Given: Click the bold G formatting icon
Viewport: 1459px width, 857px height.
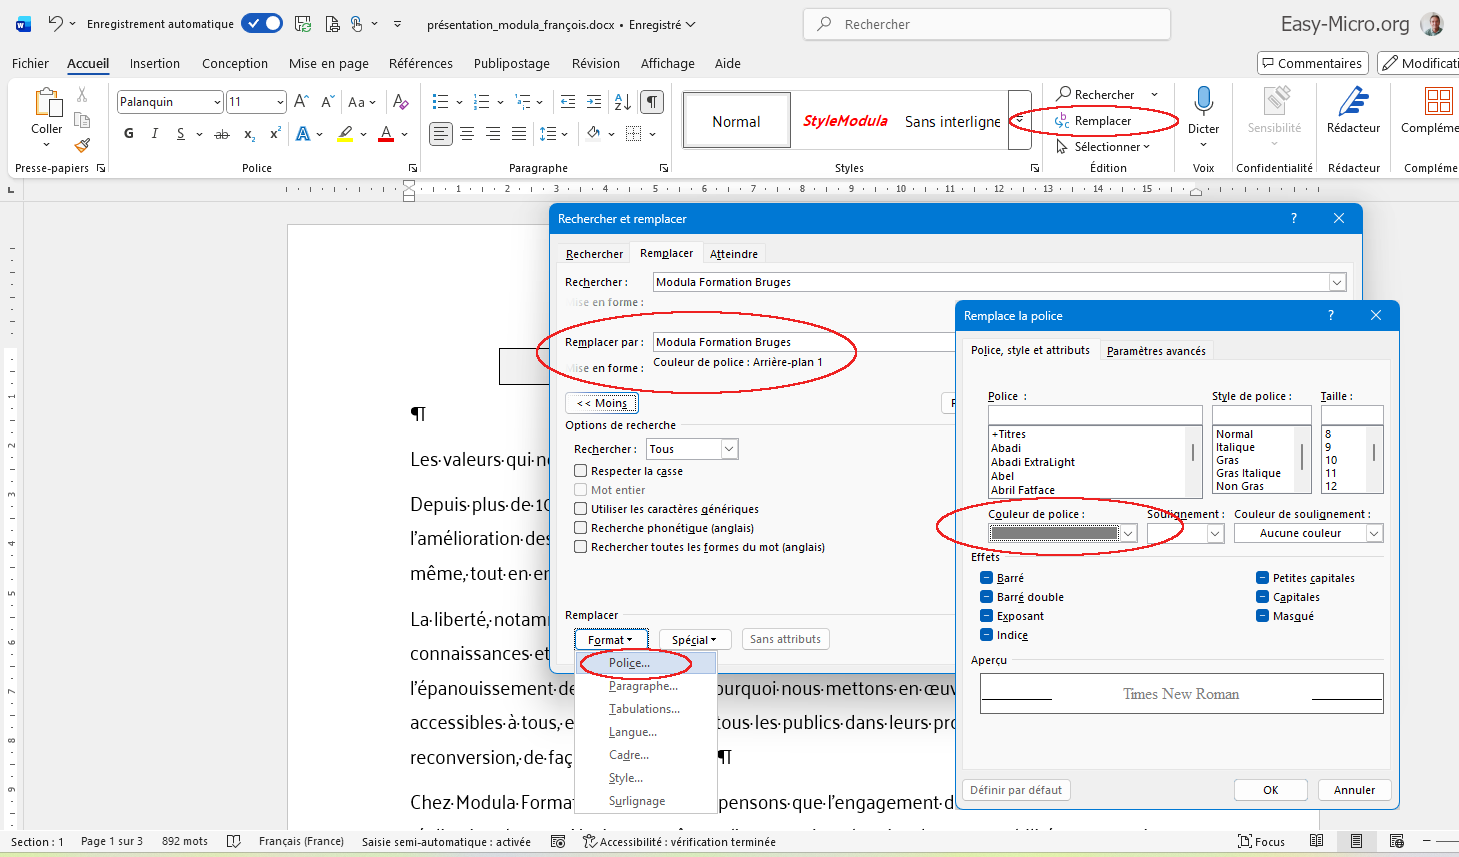Looking at the screenshot, I should pyautogui.click(x=129, y=134).
